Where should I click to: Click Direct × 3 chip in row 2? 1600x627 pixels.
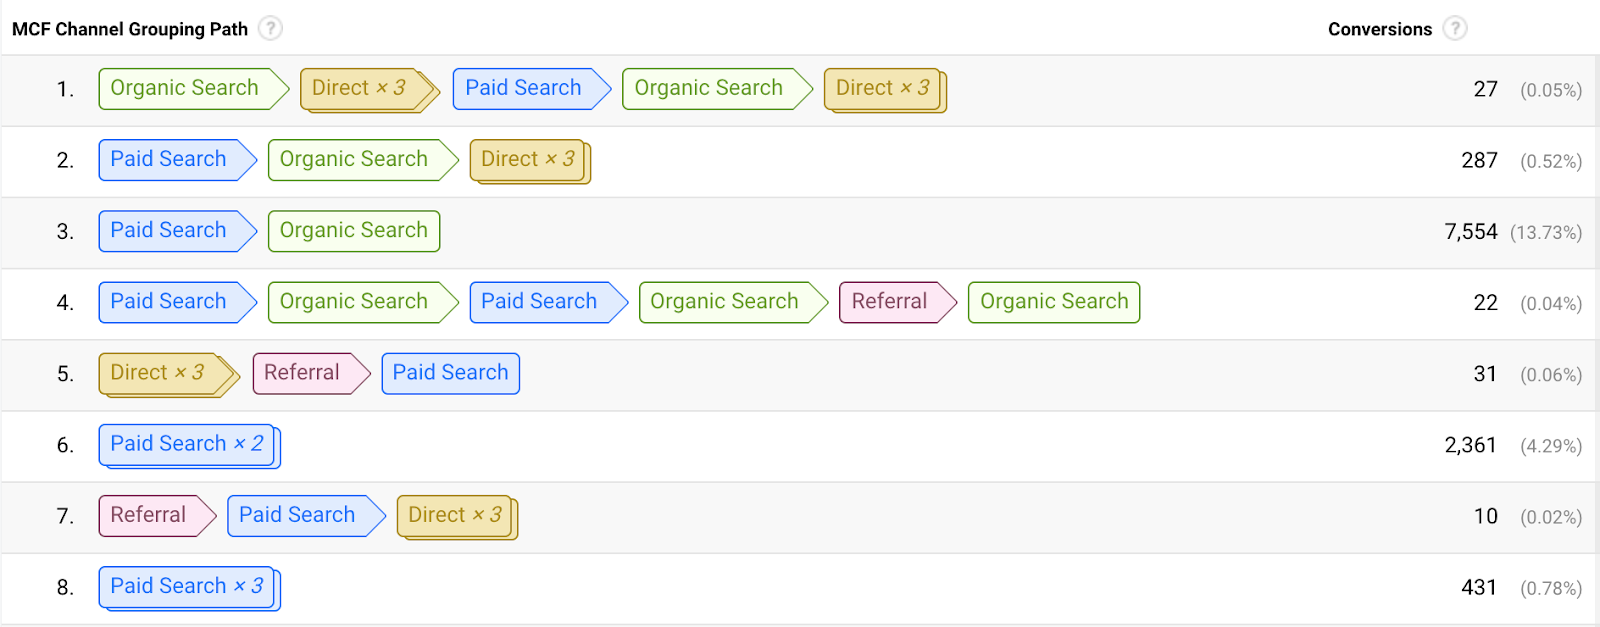coord(528,160)
